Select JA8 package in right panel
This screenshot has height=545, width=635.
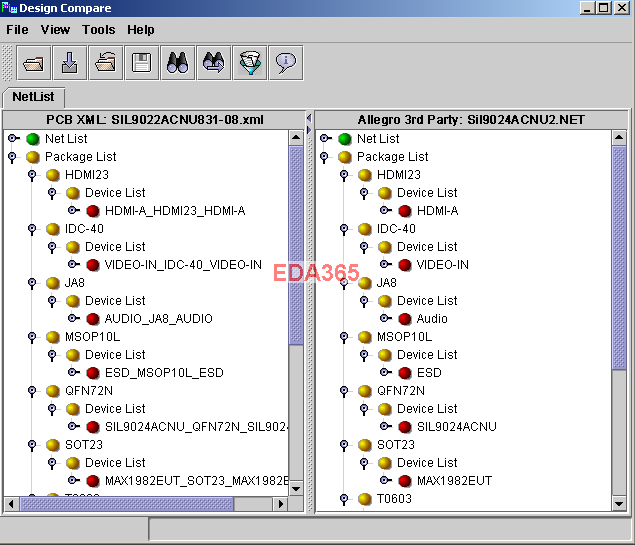386,283
